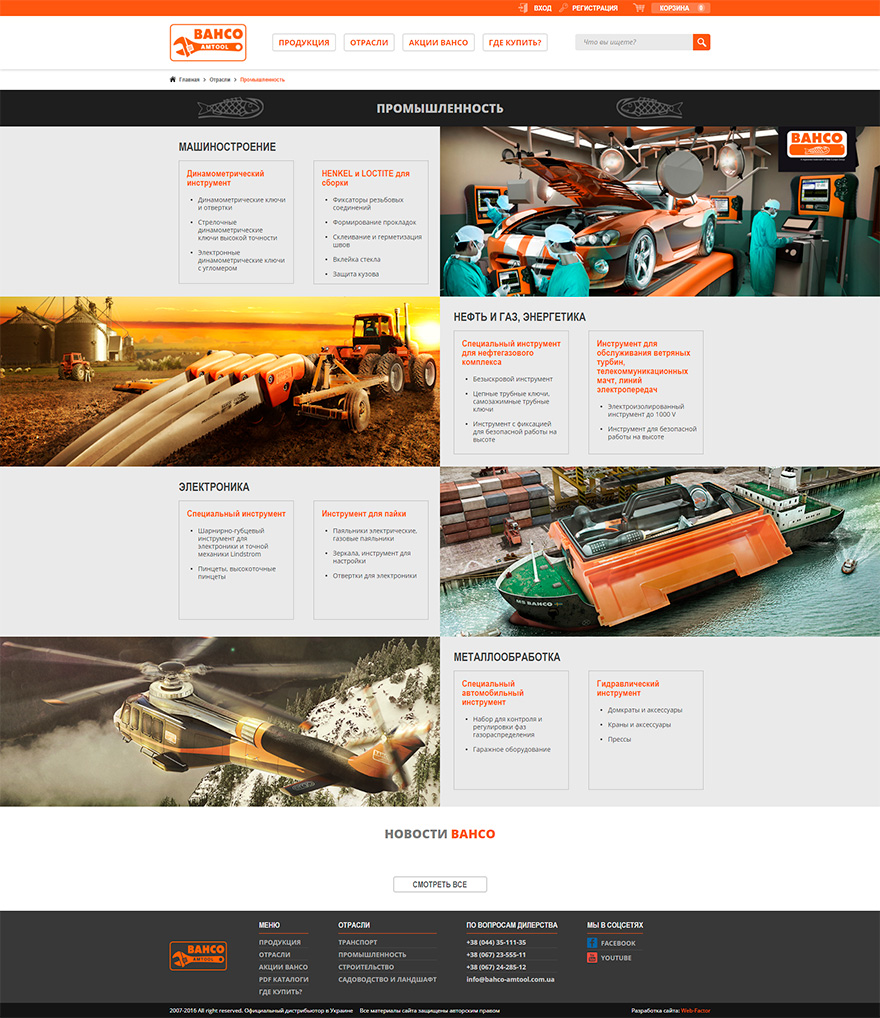
Task: Click the helicopter image
Action: (x=220, y=722)
